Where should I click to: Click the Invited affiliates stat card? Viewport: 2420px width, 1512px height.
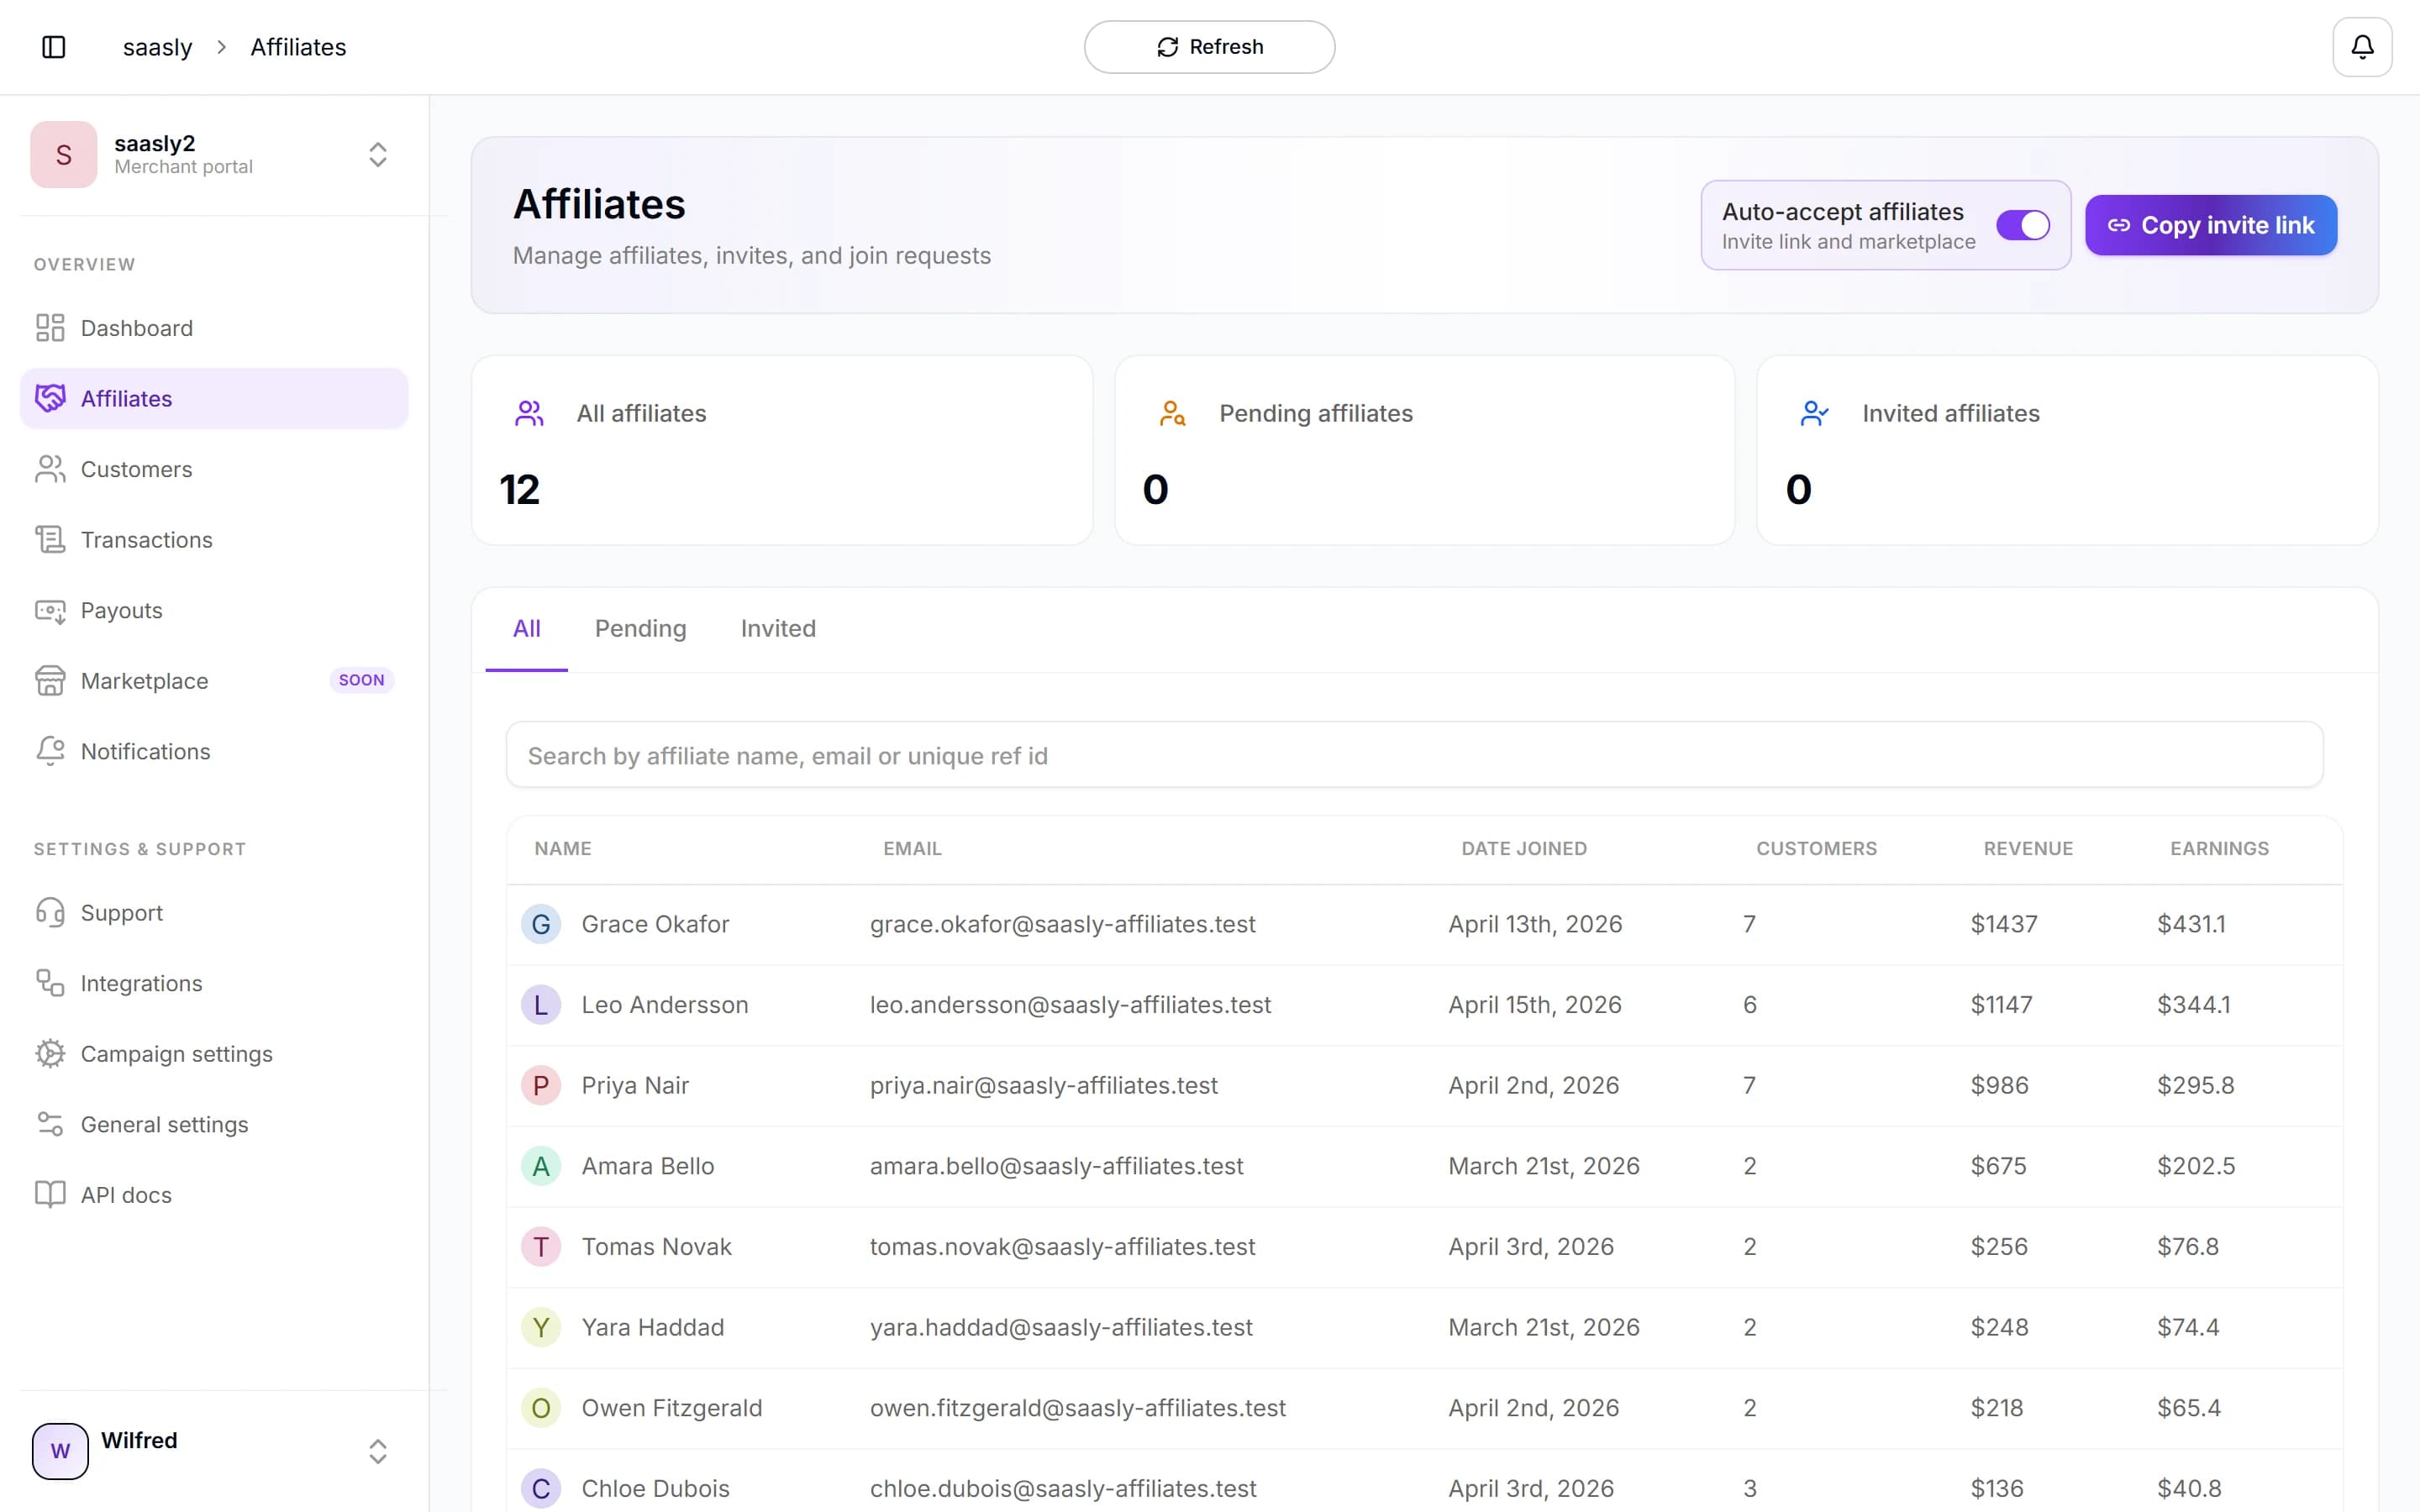[2067, 450]
